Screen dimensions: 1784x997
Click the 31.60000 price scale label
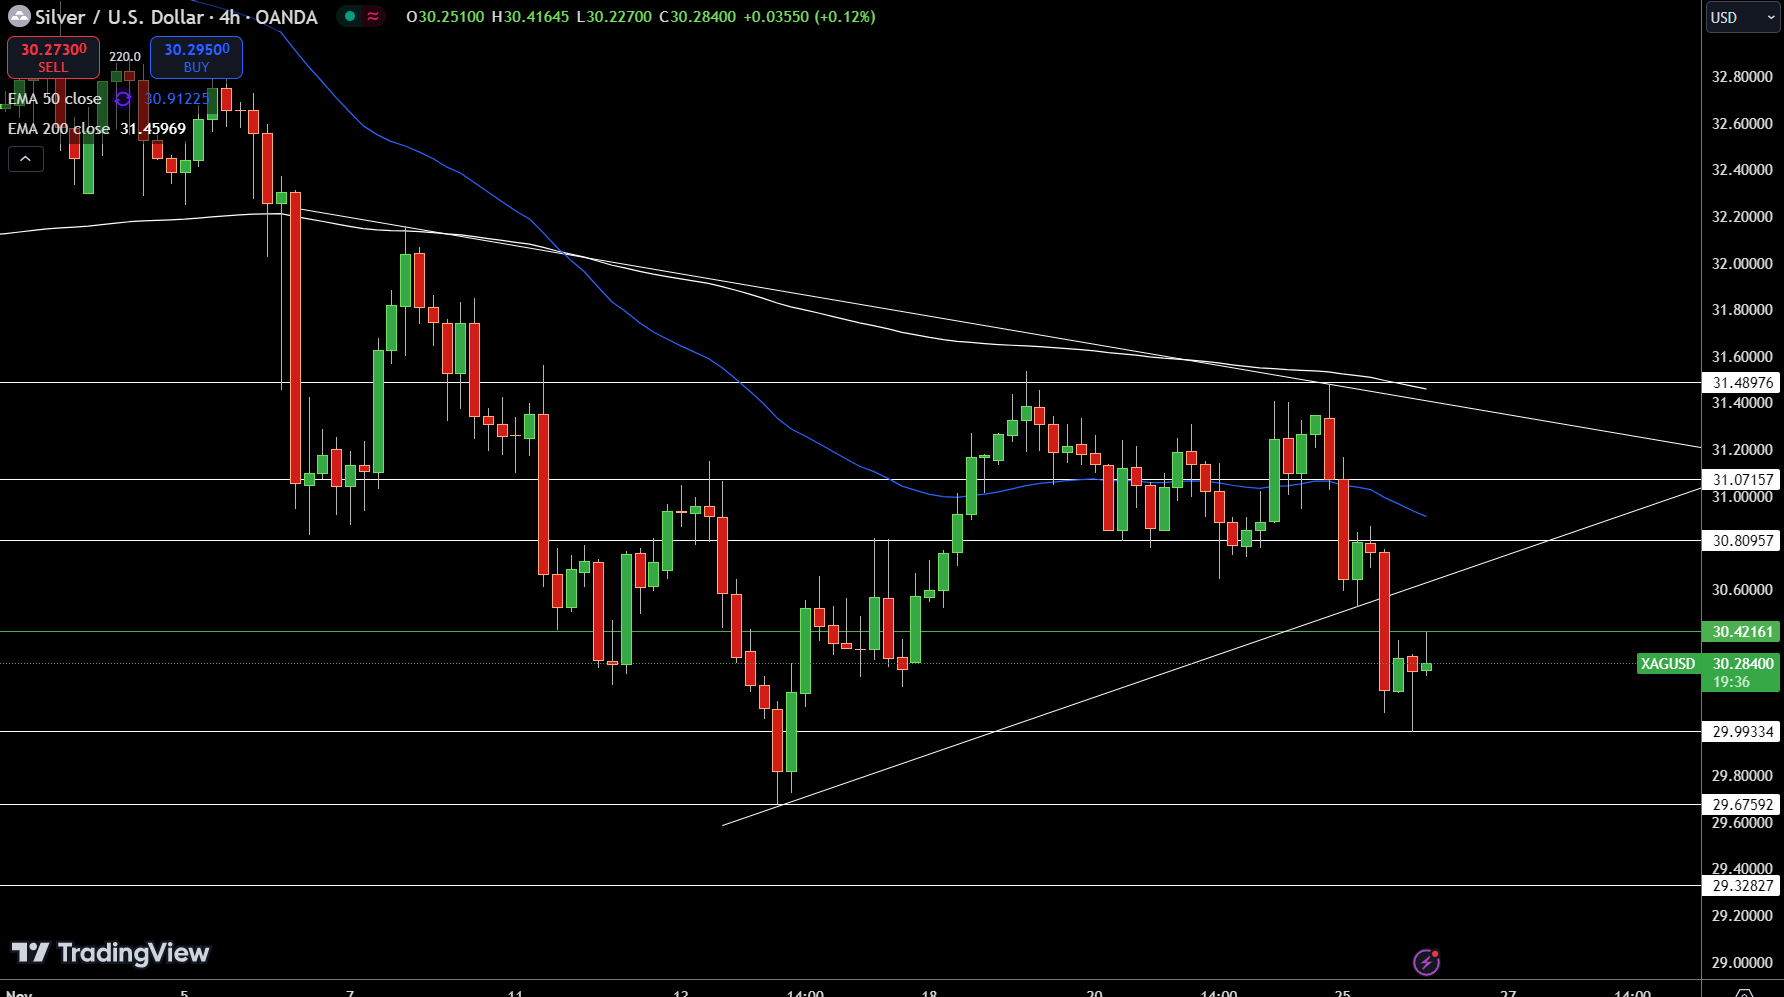[1742, 356]
